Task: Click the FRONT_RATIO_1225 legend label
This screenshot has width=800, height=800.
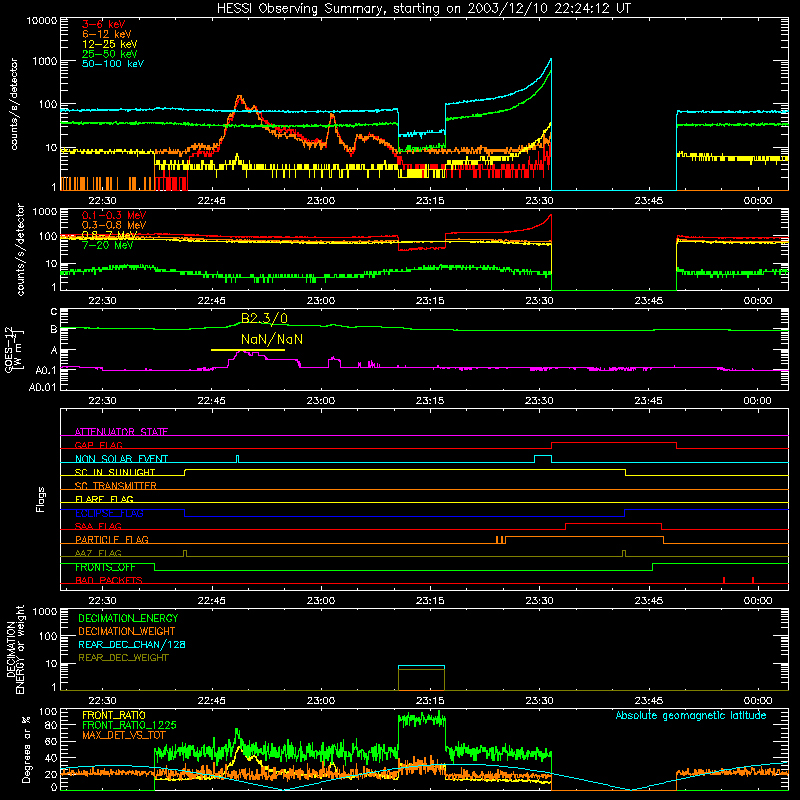Action: pyautogui.click(x=129, y=725)
